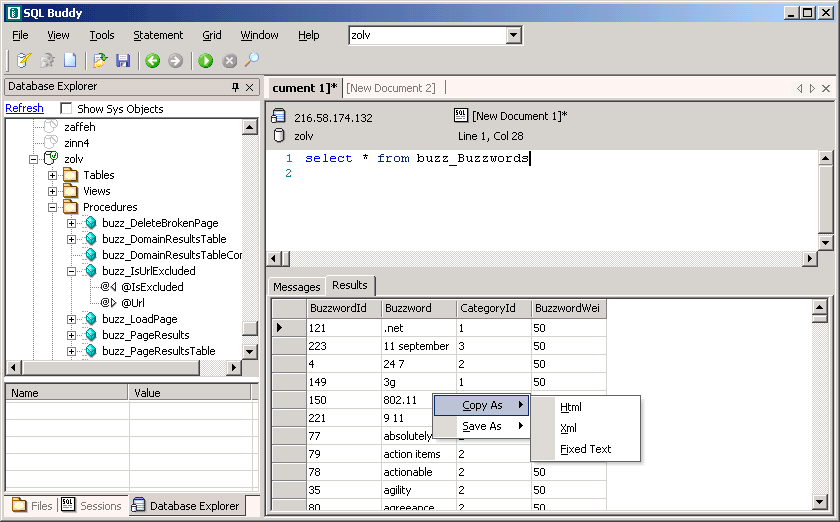This screenshot has width=840, height=522.
Task: Select Save As in the context menu
Action: tap(481, 426)
